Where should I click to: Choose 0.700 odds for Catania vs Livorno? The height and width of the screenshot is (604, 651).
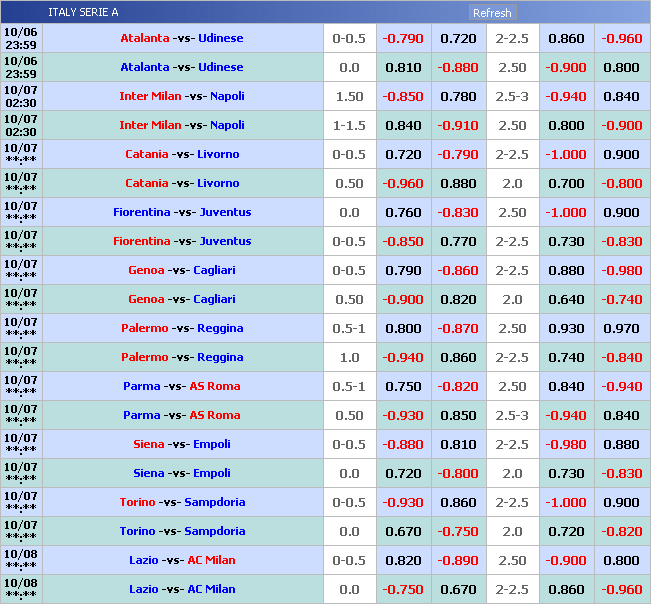click(x=566, y=183)
